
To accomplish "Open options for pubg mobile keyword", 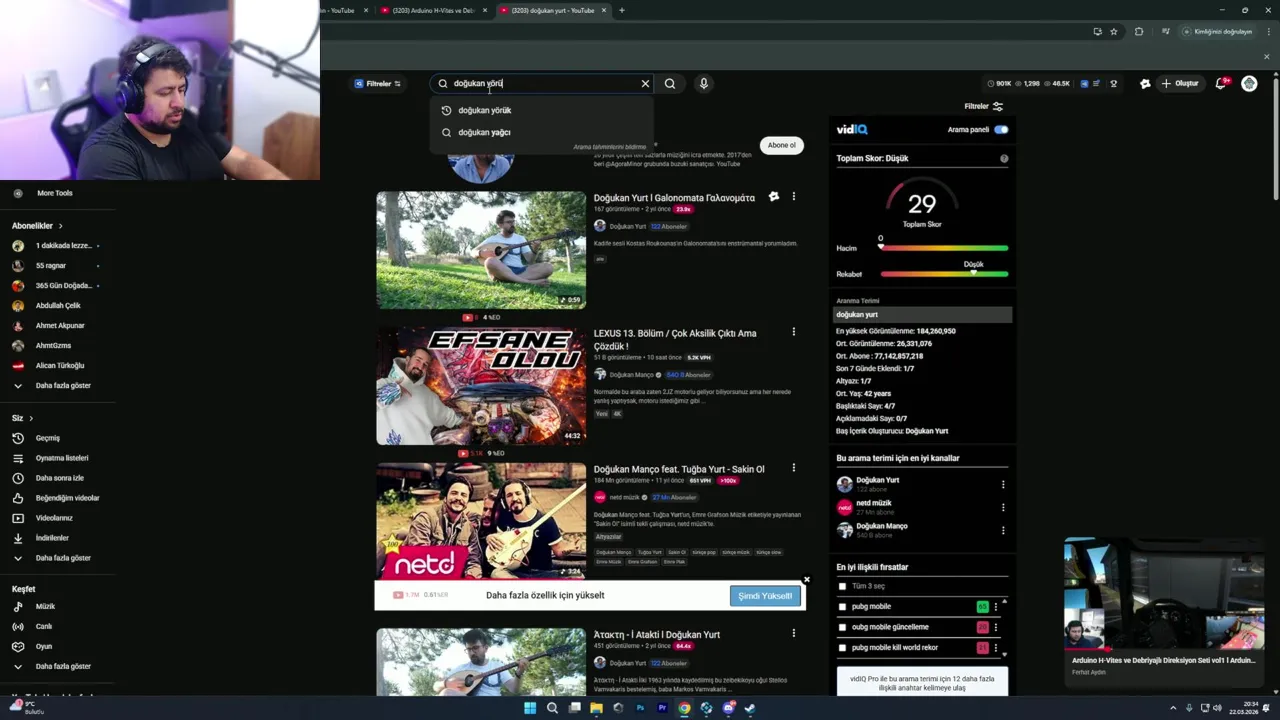I will tap(995, 607).
